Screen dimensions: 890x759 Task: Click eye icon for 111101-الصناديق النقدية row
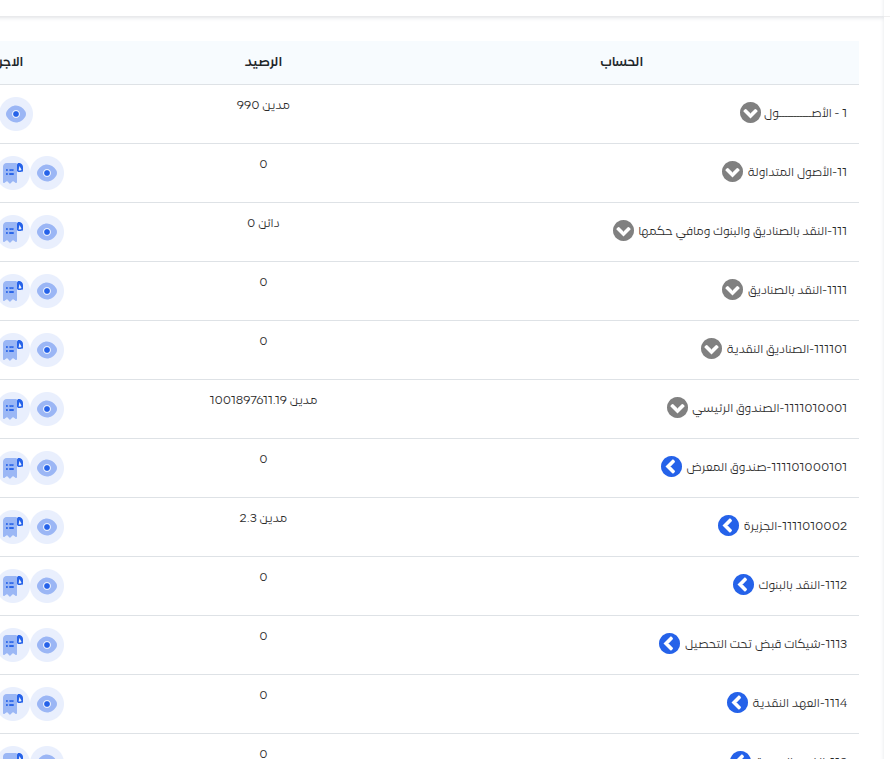click(x=46, y=350)
